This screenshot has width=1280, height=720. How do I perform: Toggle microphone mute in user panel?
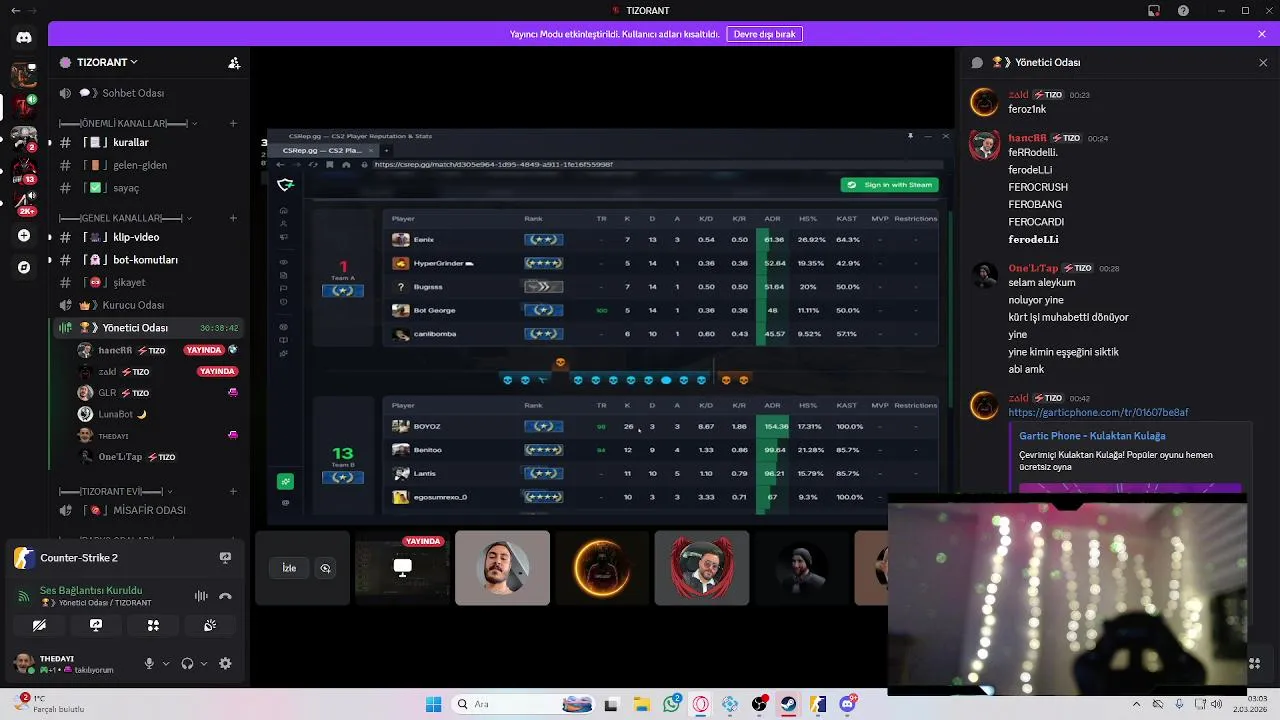tap(149, 663)
